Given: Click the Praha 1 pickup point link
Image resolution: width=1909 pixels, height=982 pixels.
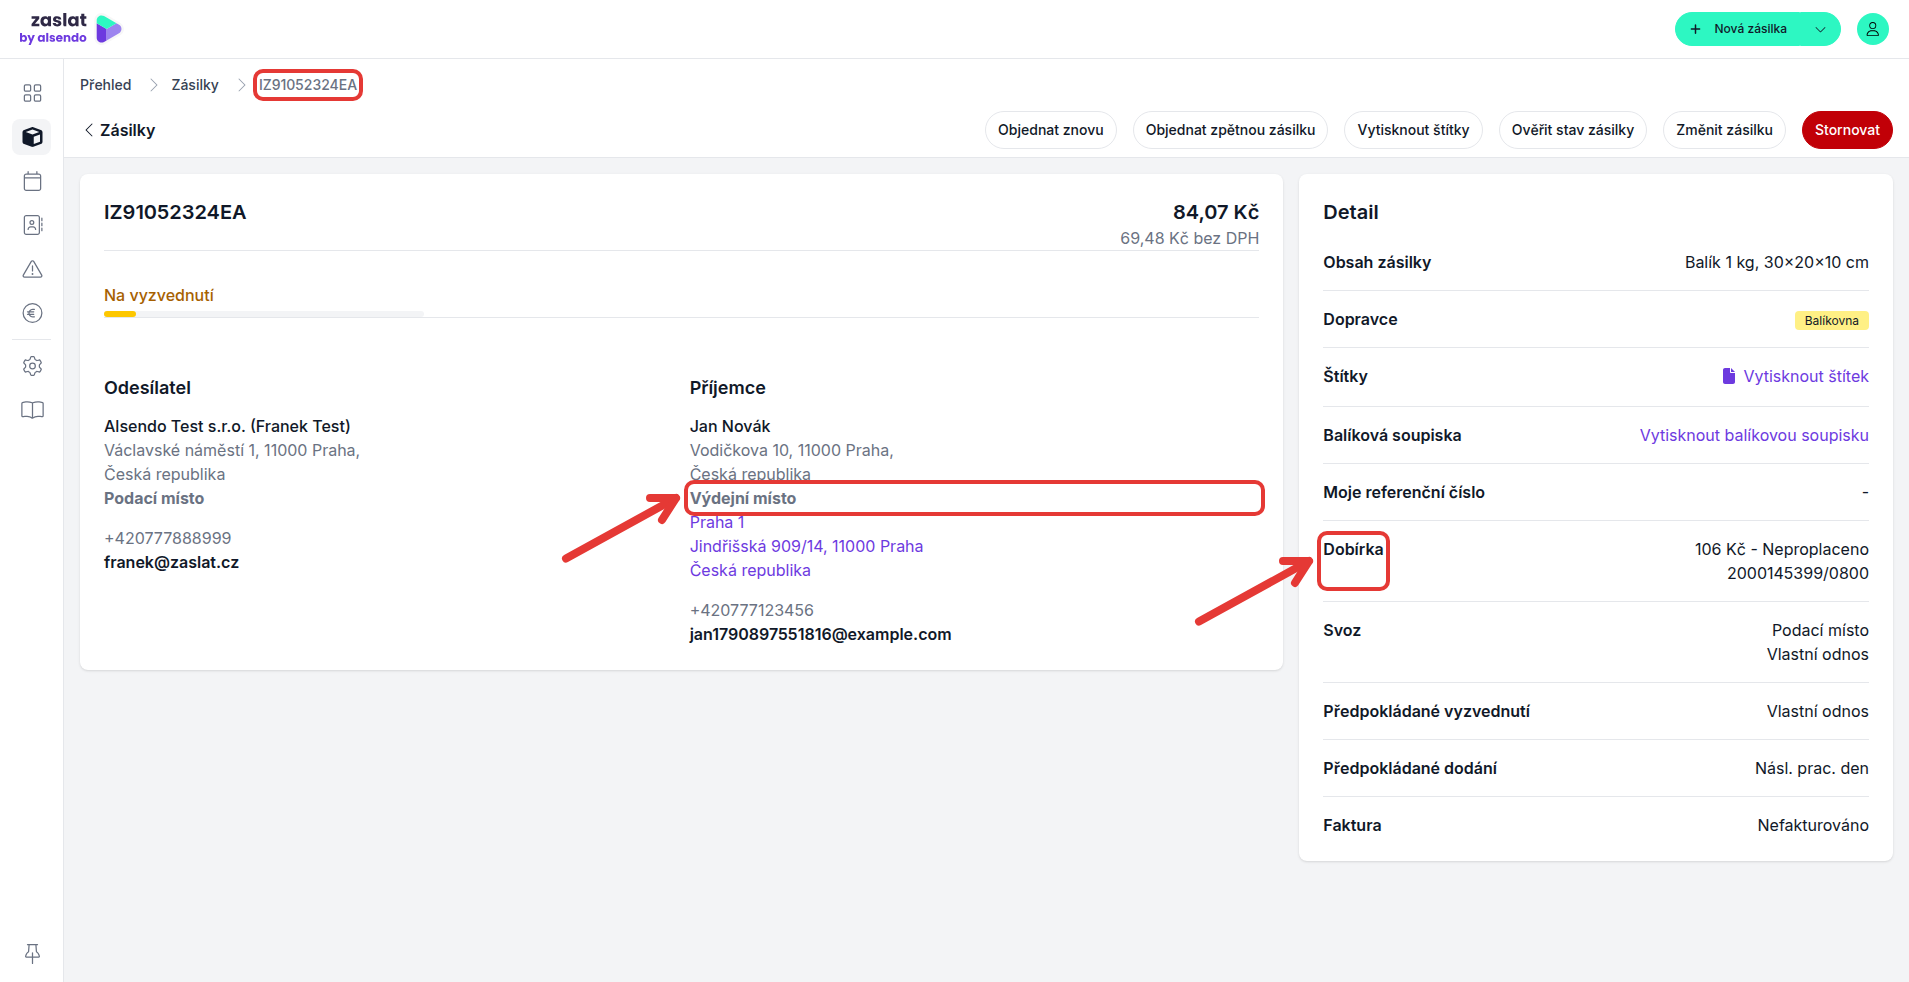Looking at the screenshot, I should point(717,522).
